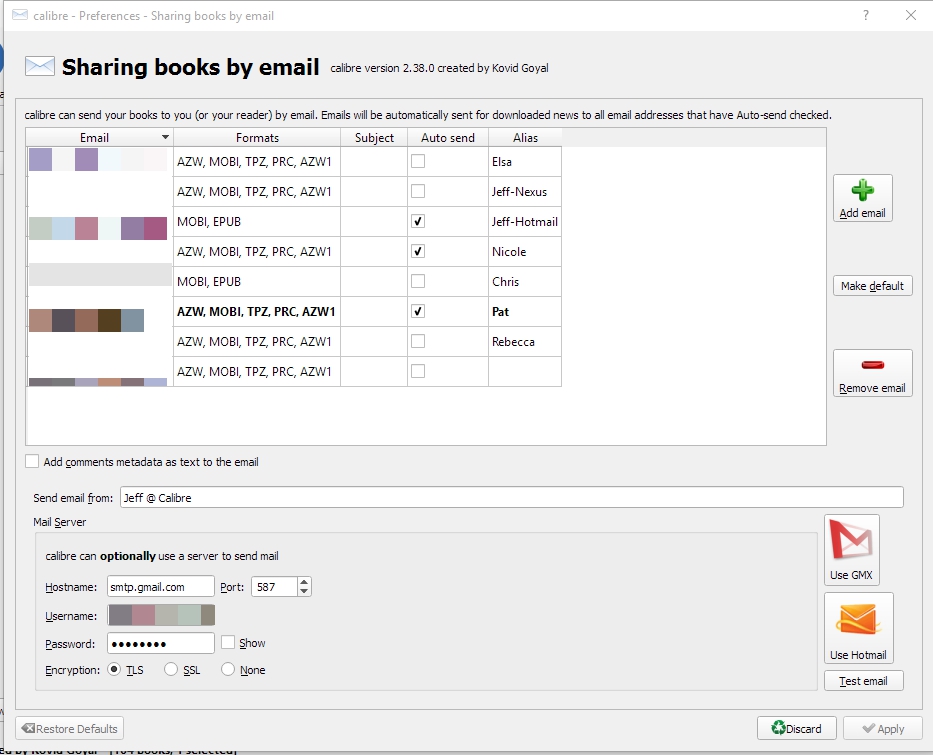This screenshot has height=755, width=933.
Task: Select the Jeff-Hotmail alias cell
Action: (525, 221)
